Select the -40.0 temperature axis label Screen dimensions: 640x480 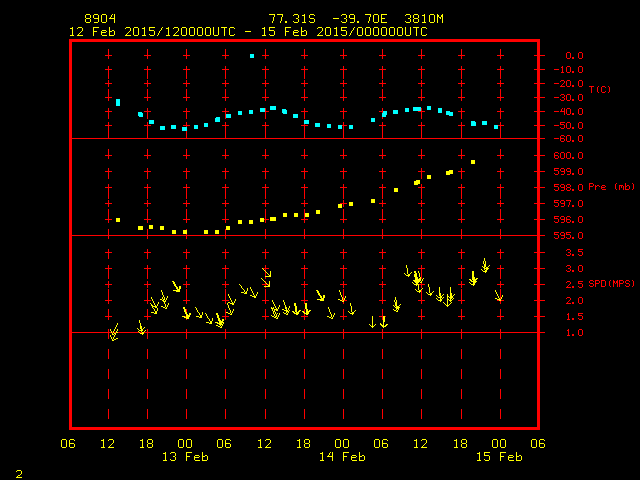[569, 112]
